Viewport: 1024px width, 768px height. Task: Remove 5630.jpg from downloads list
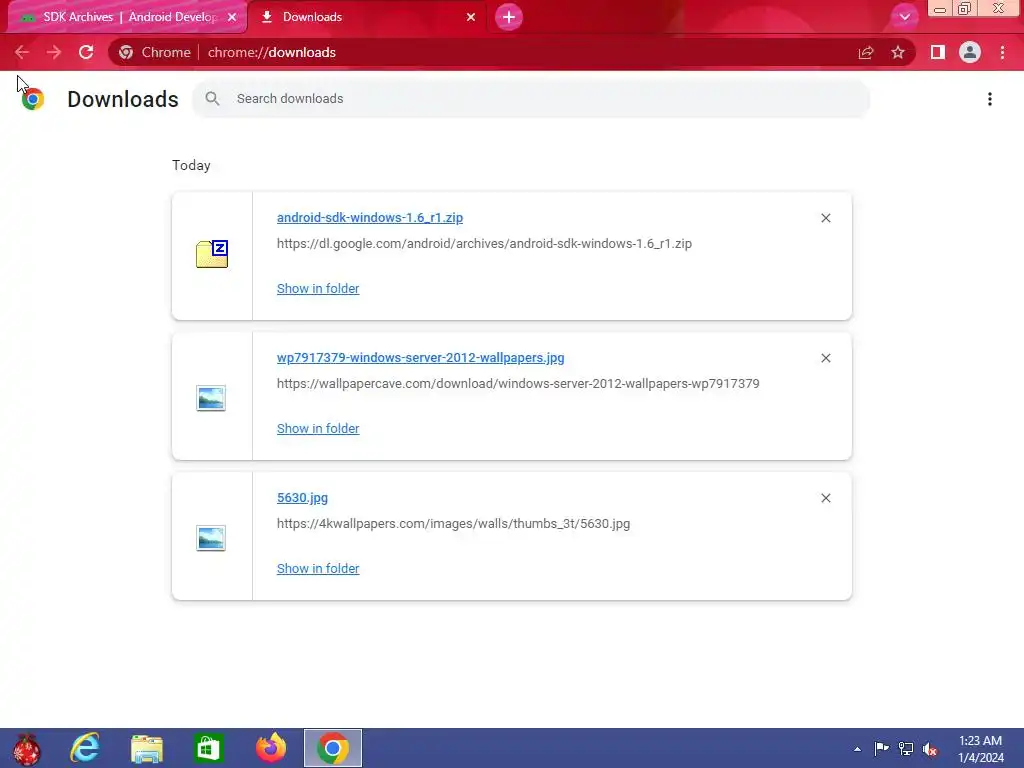(x=825, y=498)
